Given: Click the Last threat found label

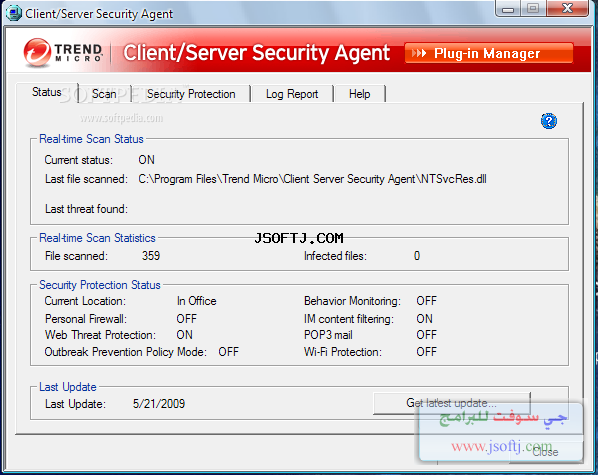Looking at the screenshot, I should [86, 209].
